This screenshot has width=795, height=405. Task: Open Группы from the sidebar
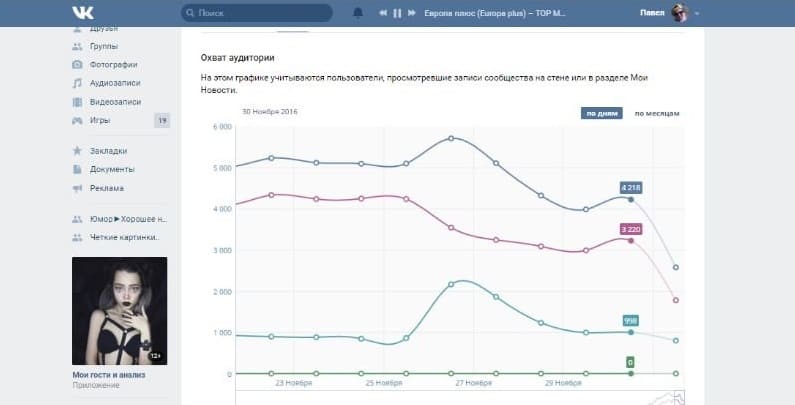(103, 46)
